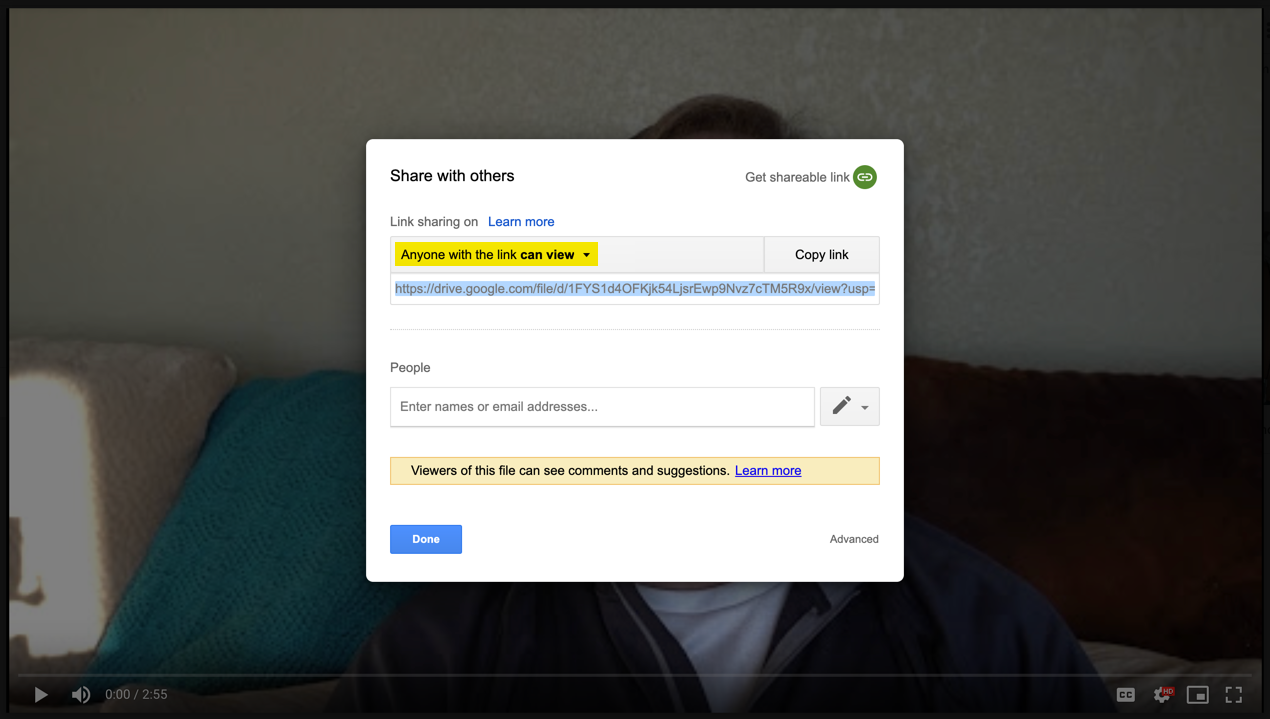Expand 'Anyone with the link can view' dropdown
1270x719 pixels.
click(x=497, y=255)
